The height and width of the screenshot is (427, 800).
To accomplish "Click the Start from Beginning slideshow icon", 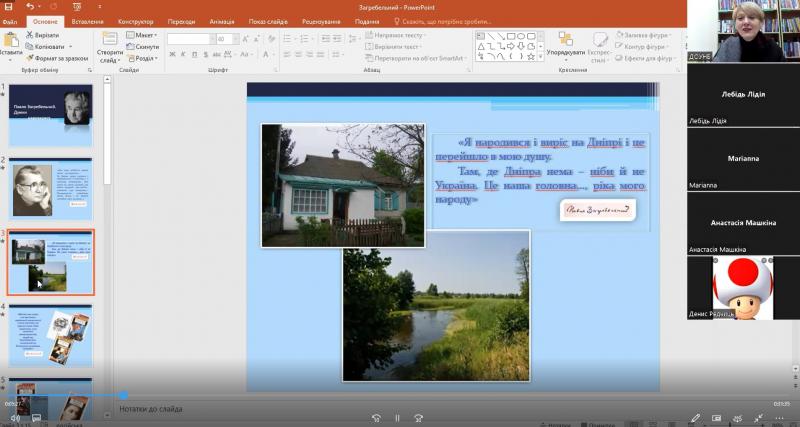I will [77, 7].
